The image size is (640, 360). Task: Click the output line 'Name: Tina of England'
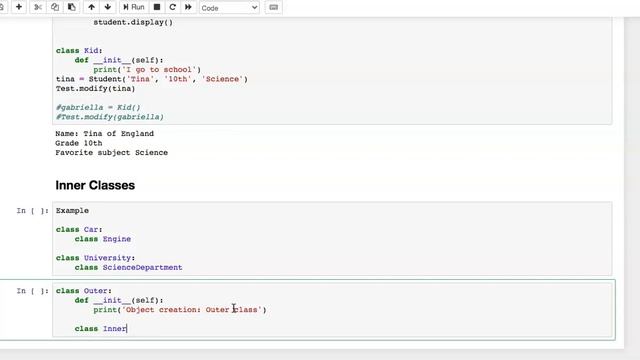(104, 133)
